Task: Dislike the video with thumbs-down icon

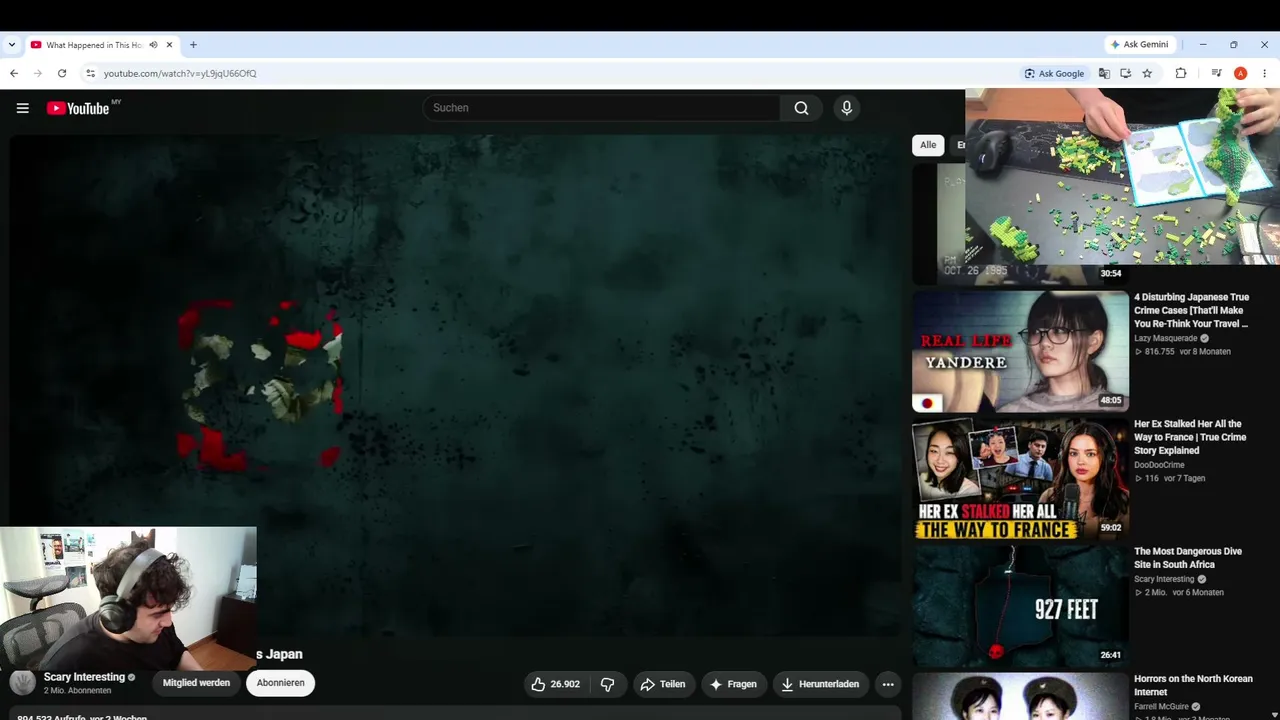Action: point(607,684)
